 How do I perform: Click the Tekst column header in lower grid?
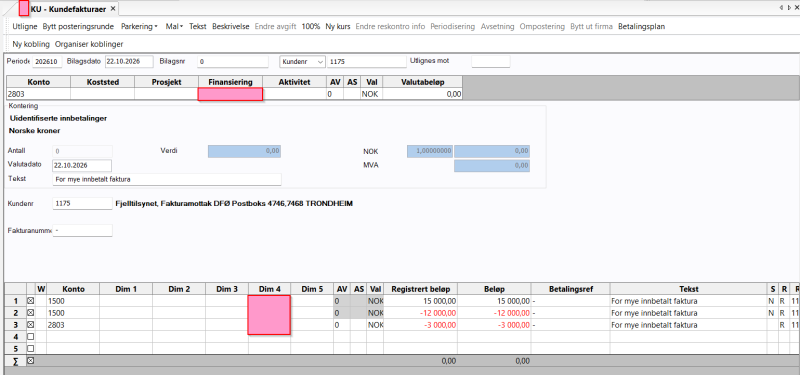(x=689, y=289)
